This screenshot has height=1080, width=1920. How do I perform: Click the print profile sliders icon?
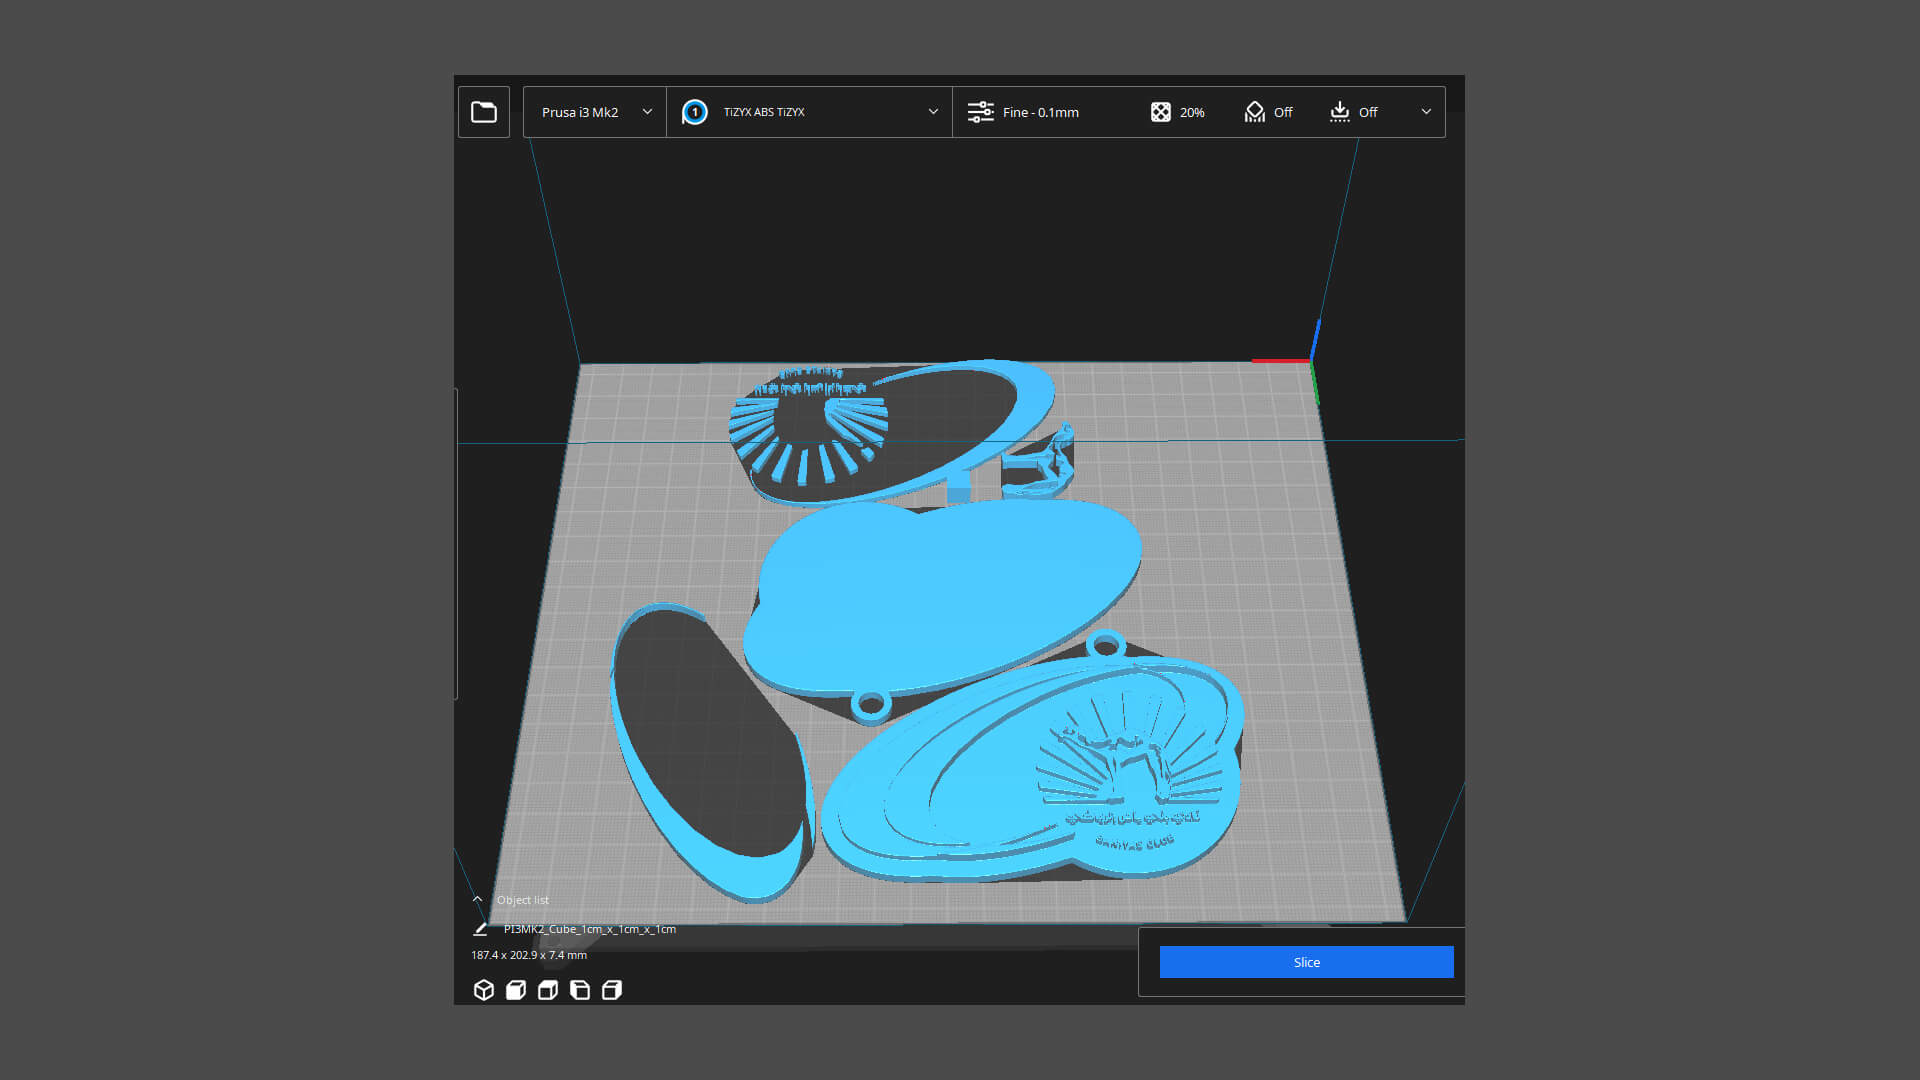tap(980, 112)
